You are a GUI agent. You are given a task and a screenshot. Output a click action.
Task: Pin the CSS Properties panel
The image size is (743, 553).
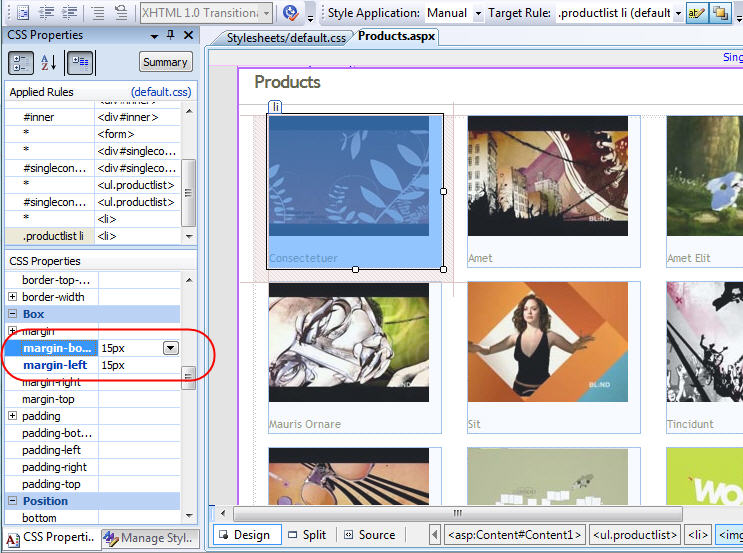coord(171,35)
